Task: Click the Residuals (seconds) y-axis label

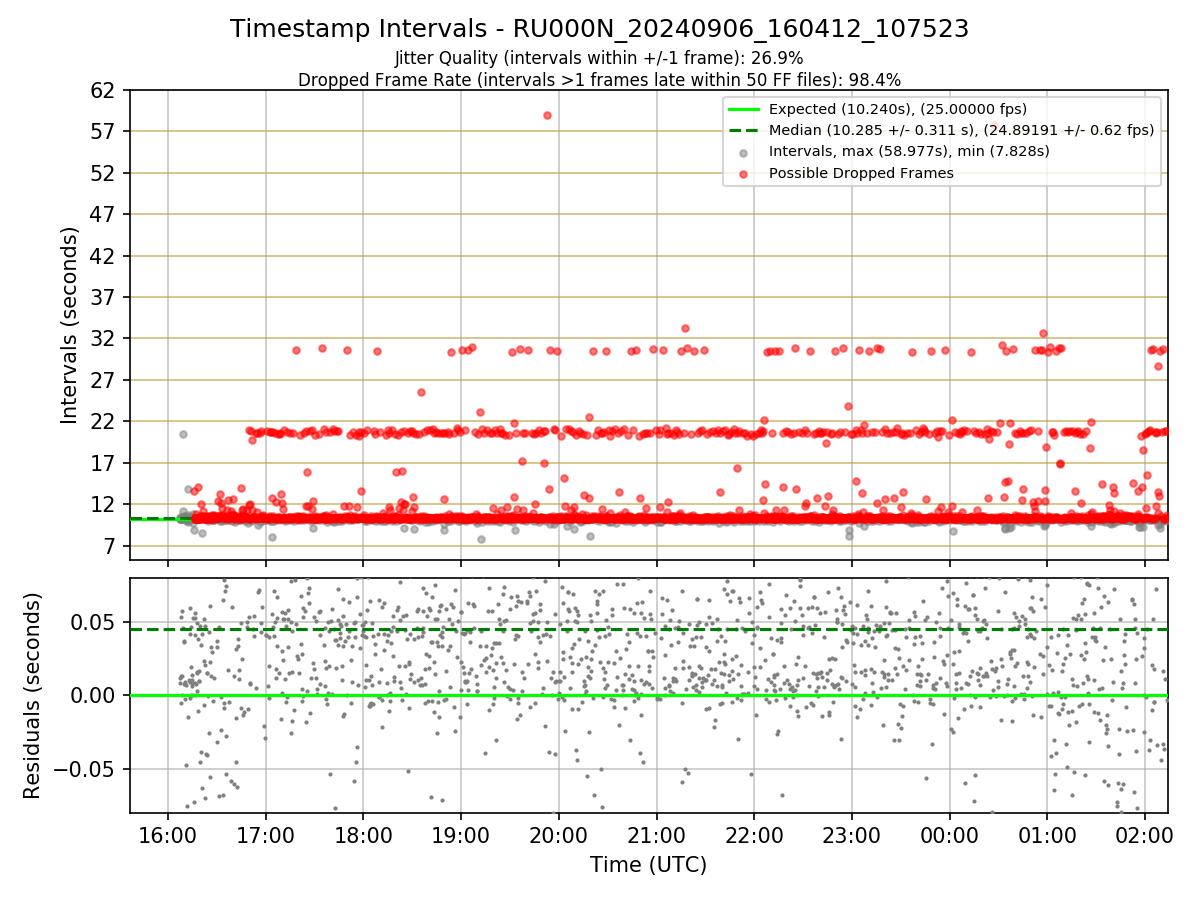Action: [x=33, y=695]
